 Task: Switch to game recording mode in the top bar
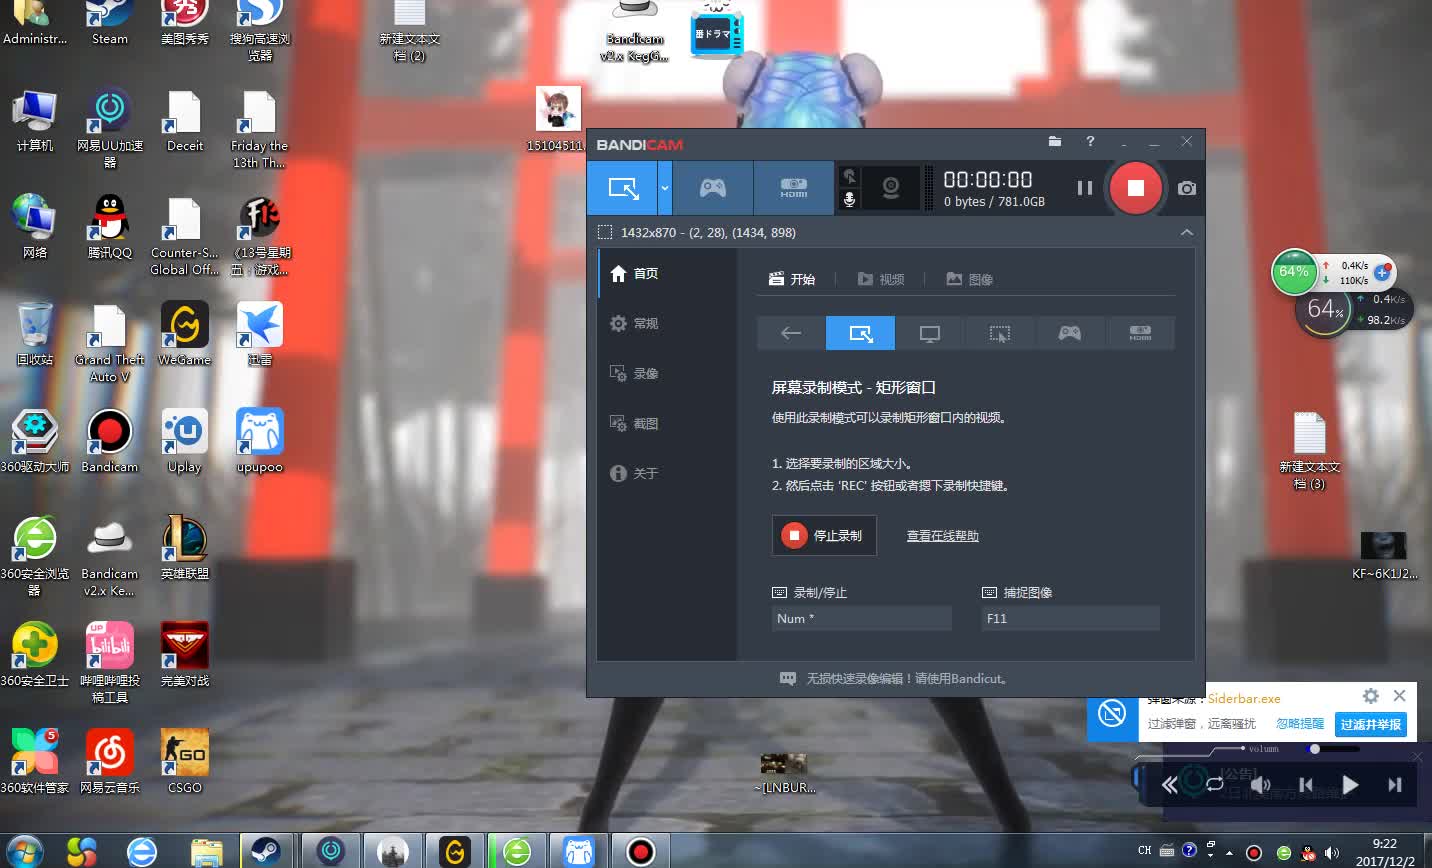pyautogui.click(x=713, y=188)
